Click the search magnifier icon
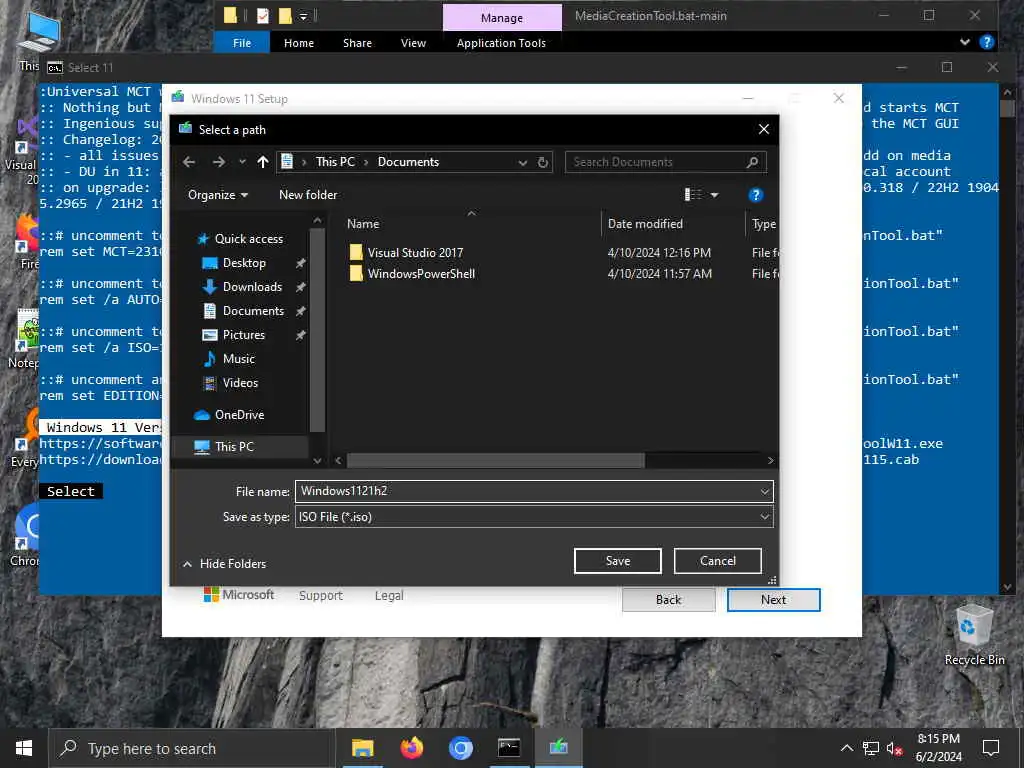This screenshot has width=1024, height=768. [752, 162]
